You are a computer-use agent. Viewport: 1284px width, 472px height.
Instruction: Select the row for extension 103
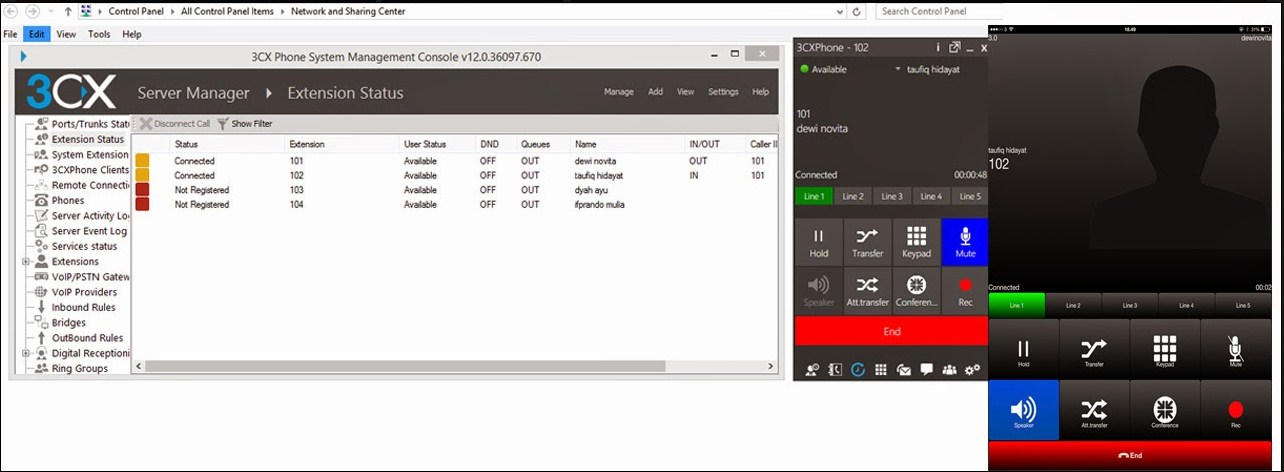tap(455, 190)
